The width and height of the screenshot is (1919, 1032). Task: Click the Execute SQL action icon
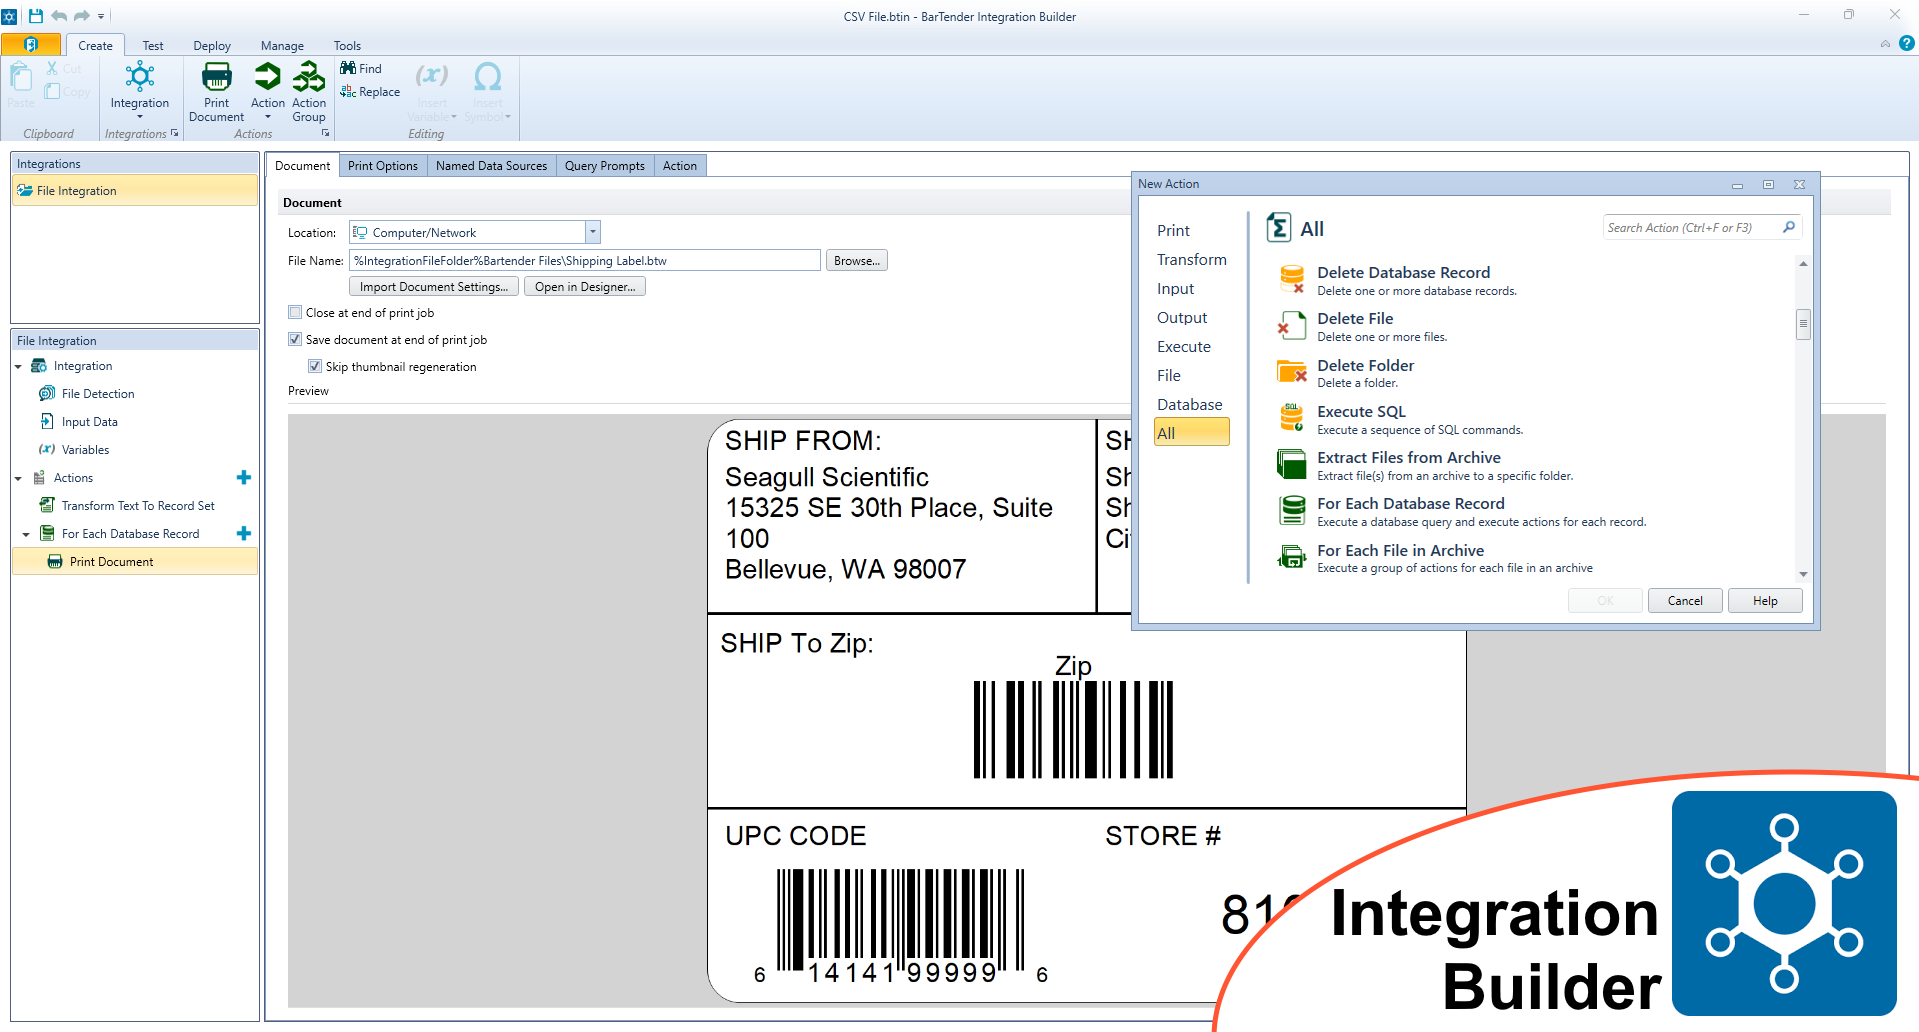(x=1292, y=417)
